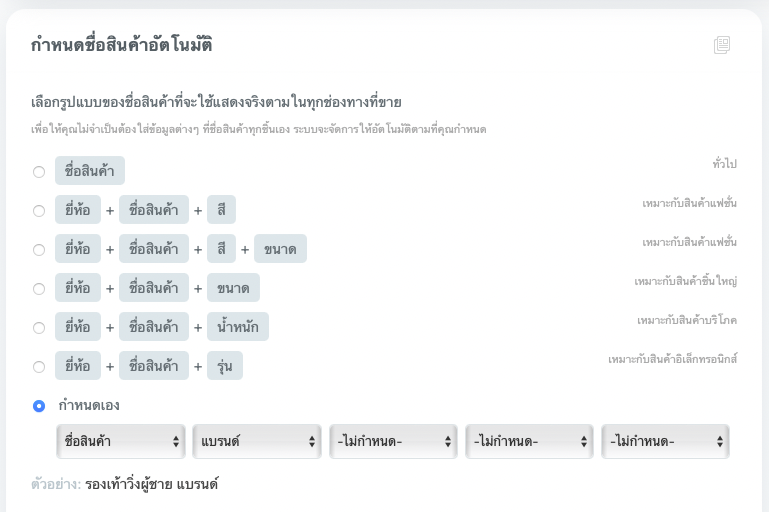Click the document icon in the header
Viewport: 769px width, 512px height.
tap(722, 45)
